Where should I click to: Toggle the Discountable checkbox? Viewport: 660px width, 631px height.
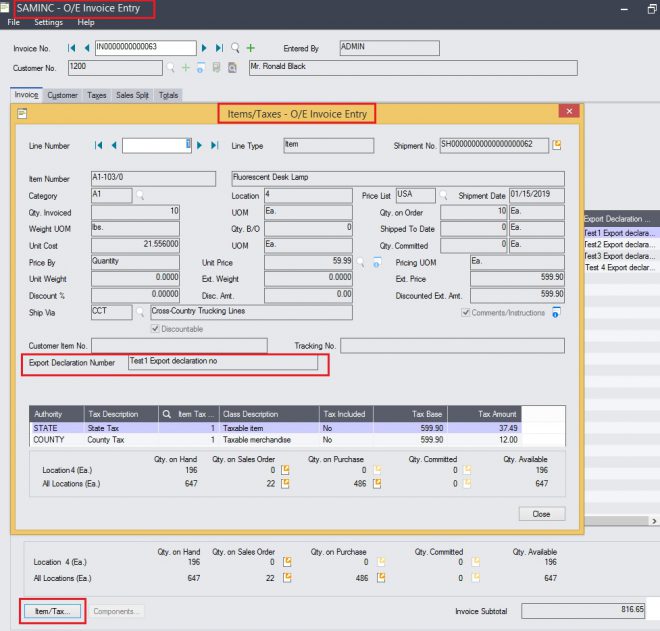click(154, 329)
